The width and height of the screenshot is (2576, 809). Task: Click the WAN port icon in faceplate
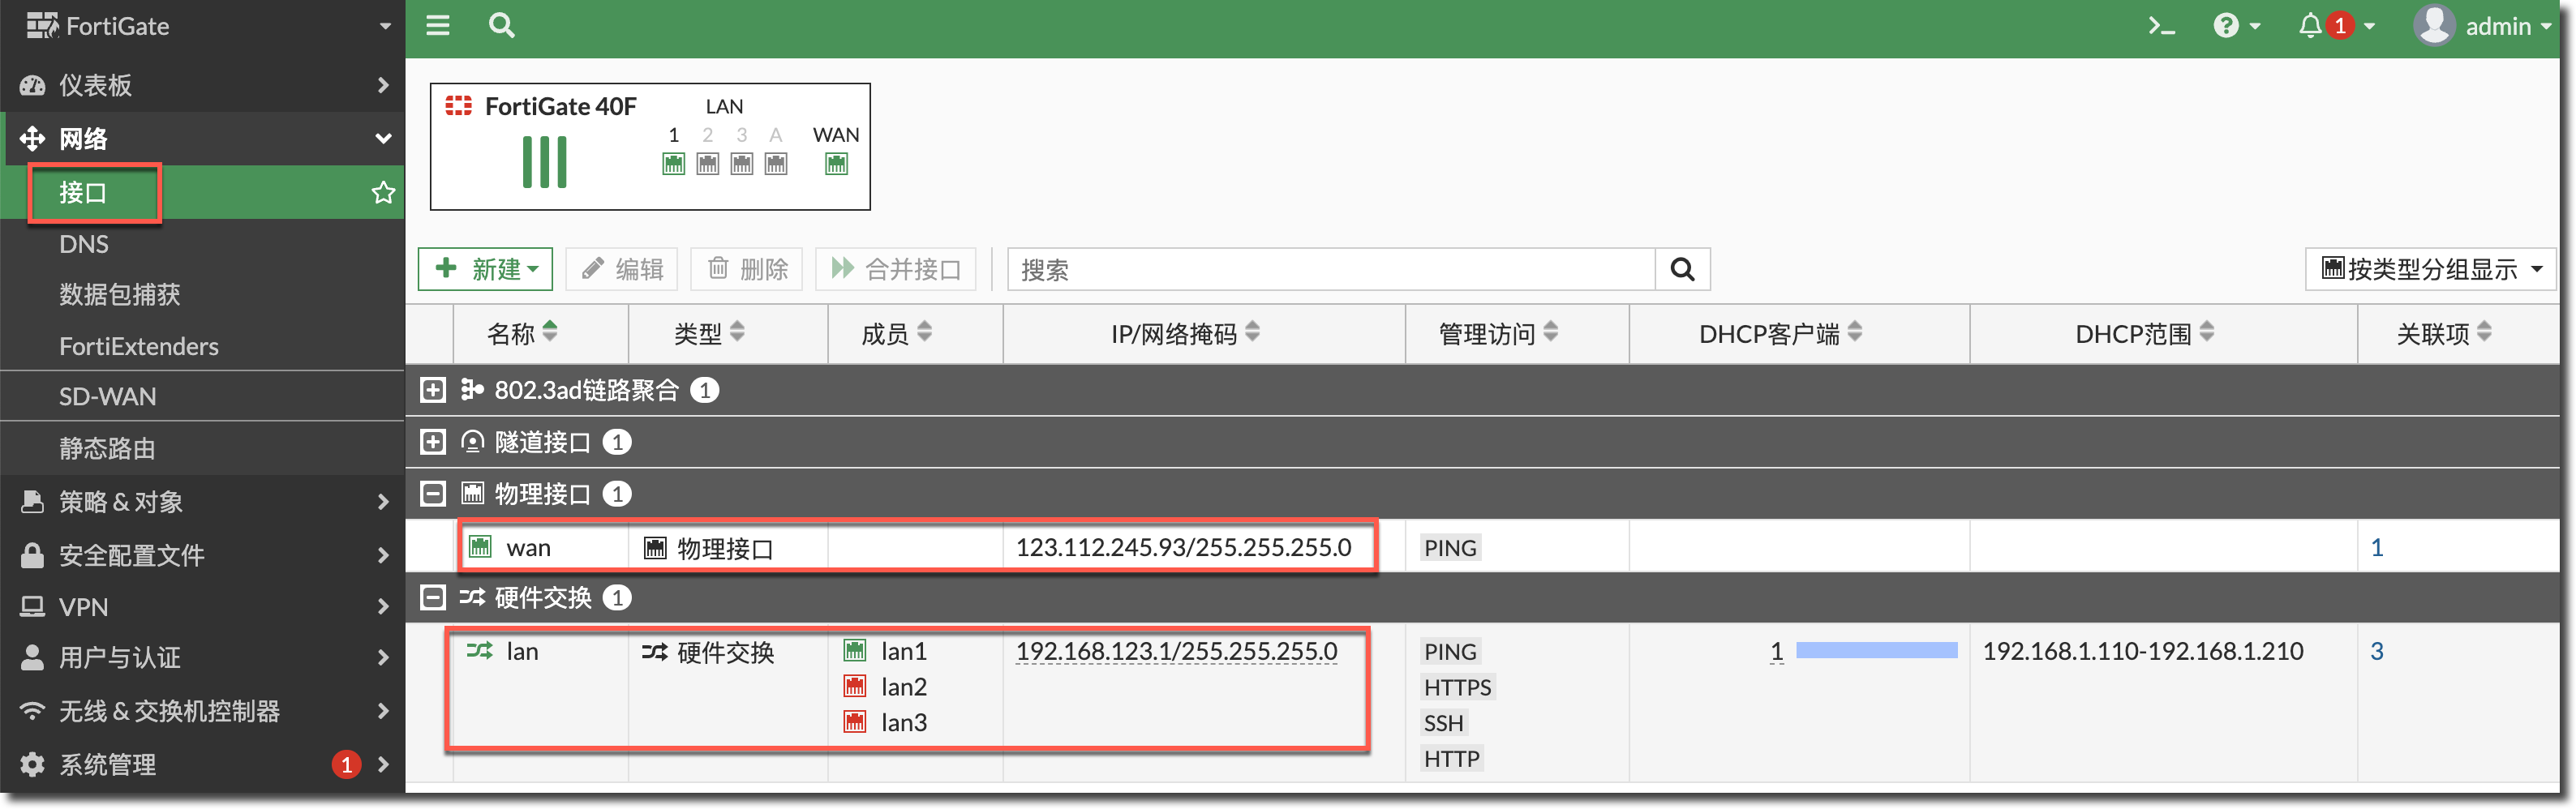[836, 164]
